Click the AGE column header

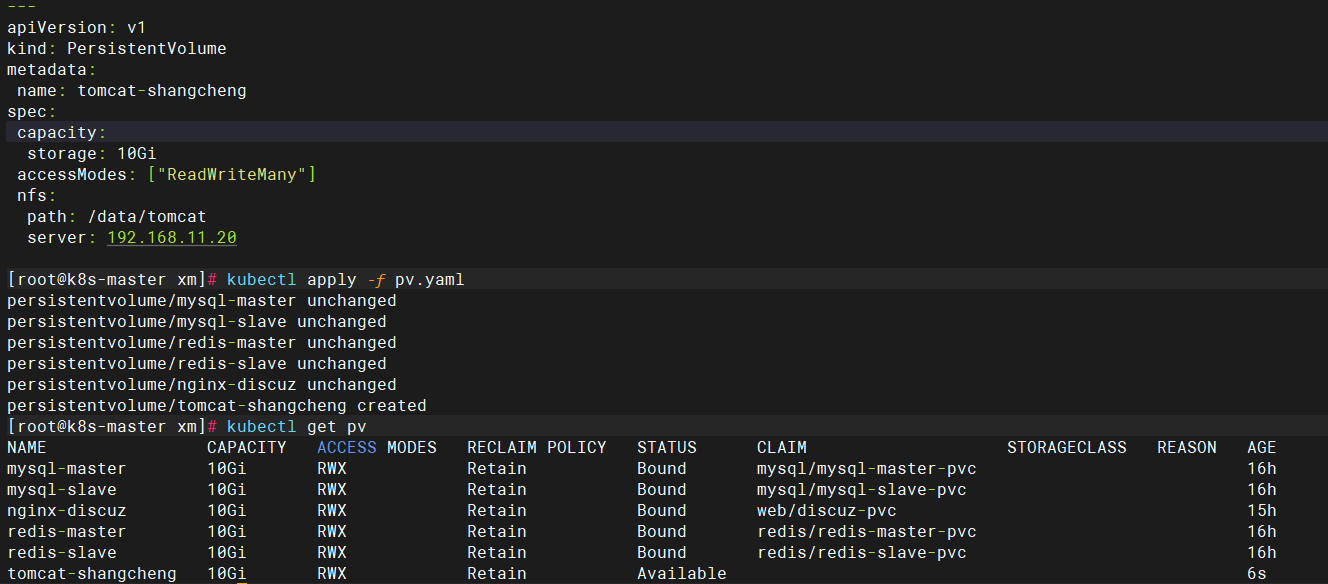click(1262, 448)
